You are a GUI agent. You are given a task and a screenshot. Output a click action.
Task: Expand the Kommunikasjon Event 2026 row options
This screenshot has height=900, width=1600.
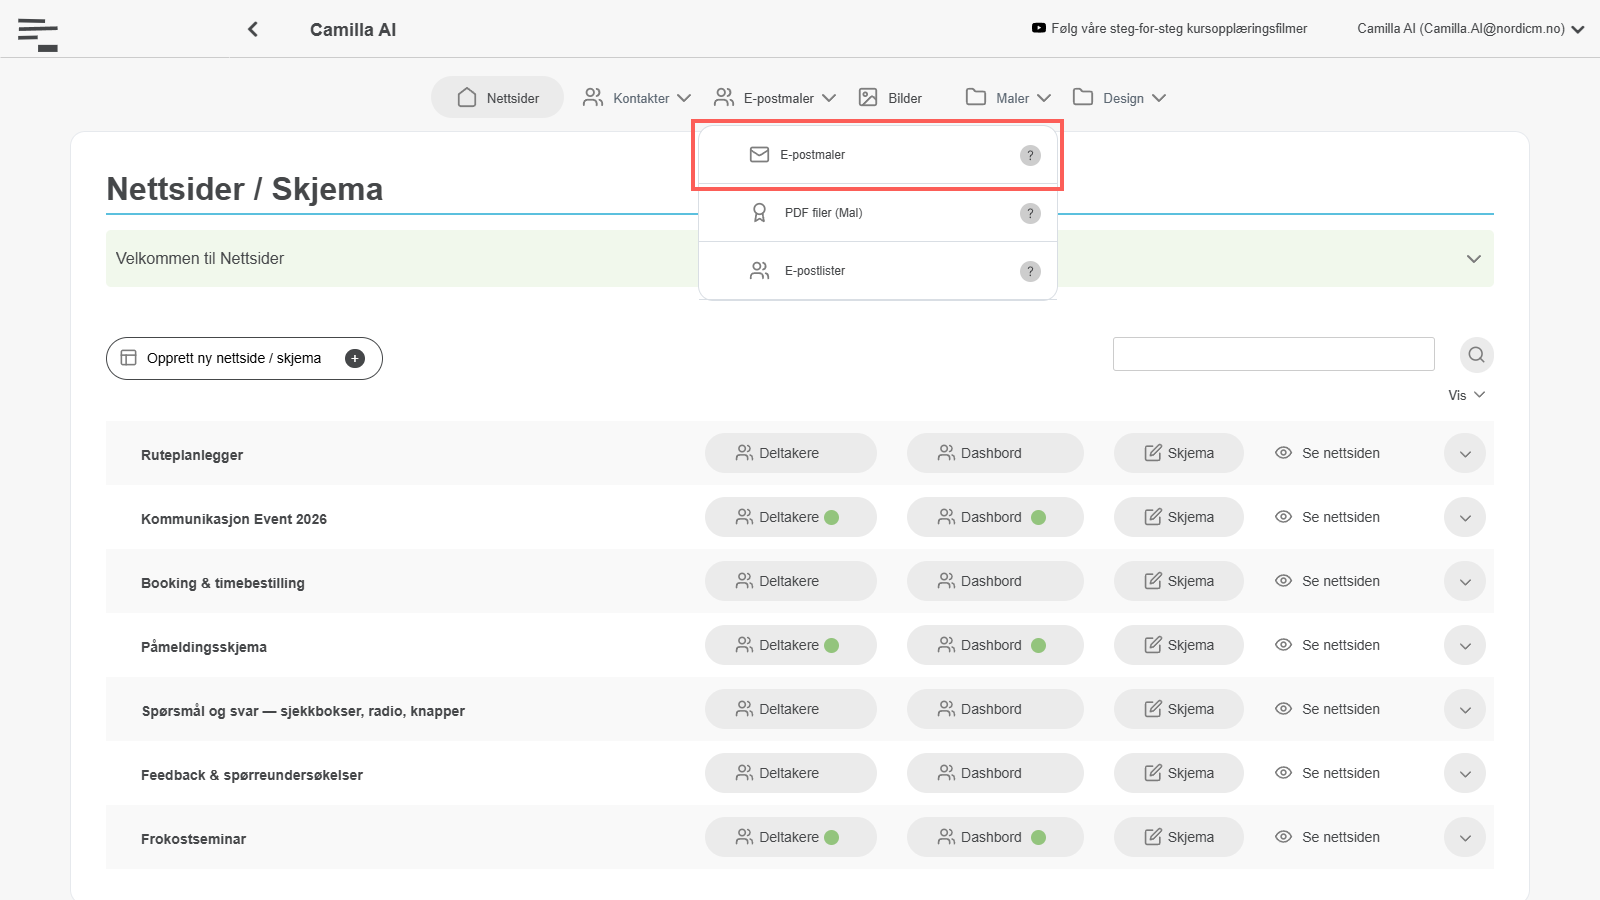pyautogui.click(x=1465, y=518)
